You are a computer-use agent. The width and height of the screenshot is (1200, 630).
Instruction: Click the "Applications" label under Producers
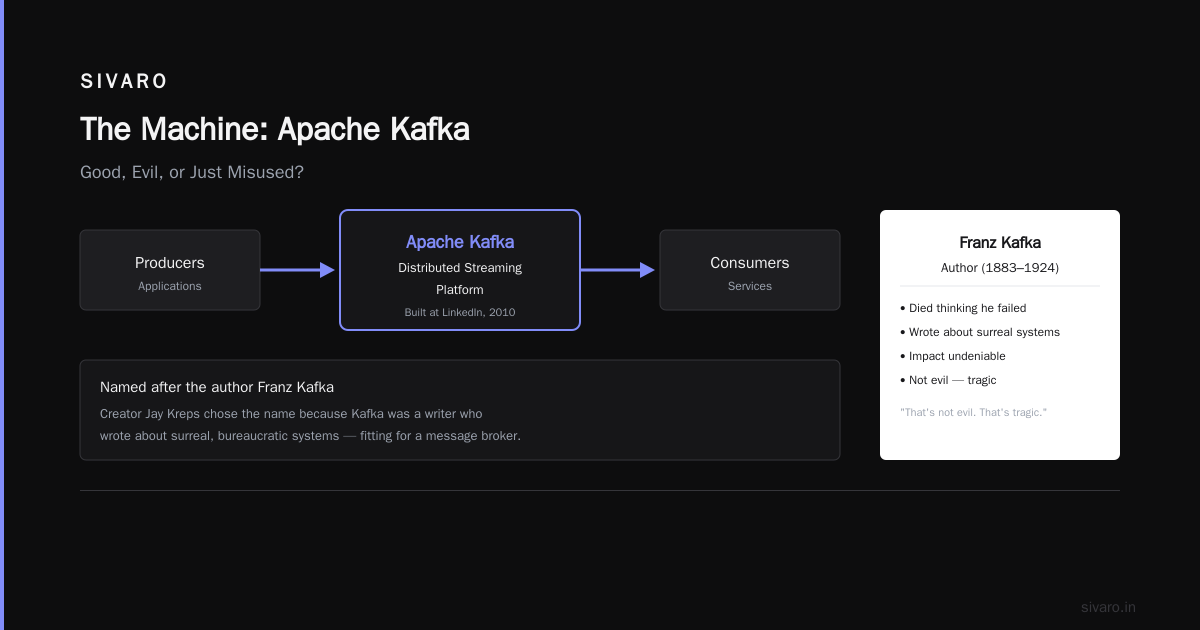coord(170,286)
